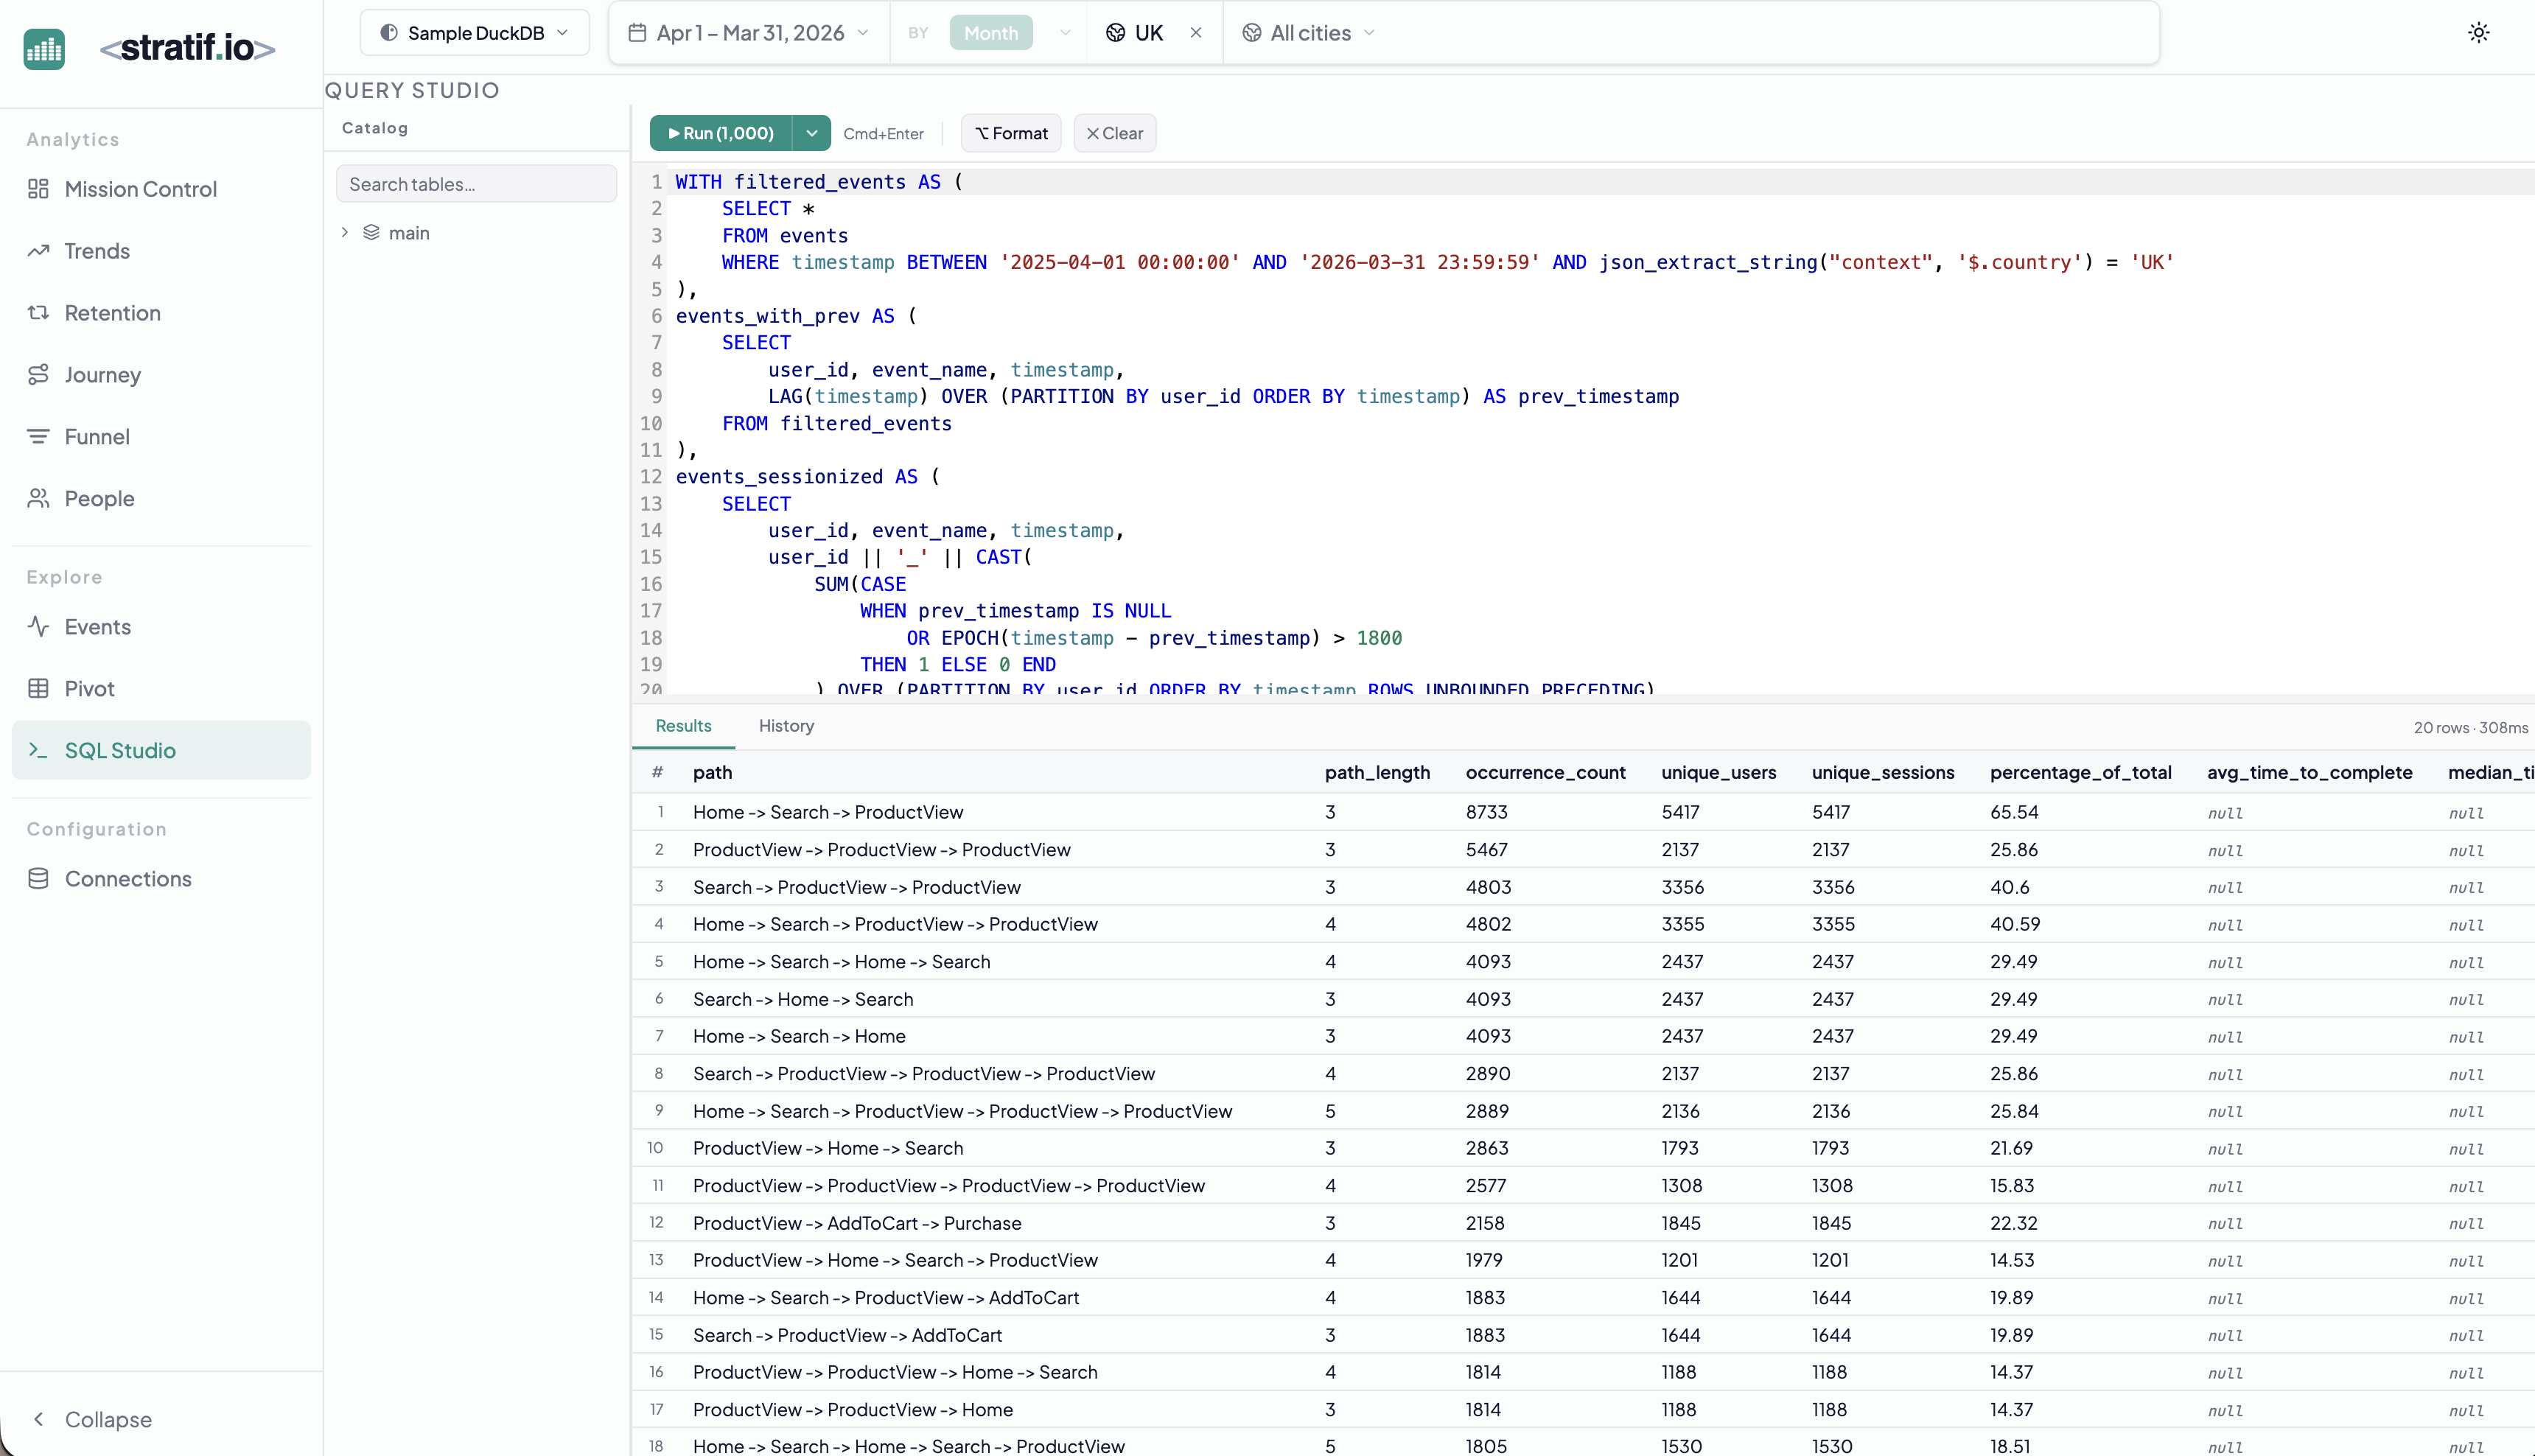This screenshot has width=2535, height=1456.
Task: Open the Trends page
Action: pos(161,251)
